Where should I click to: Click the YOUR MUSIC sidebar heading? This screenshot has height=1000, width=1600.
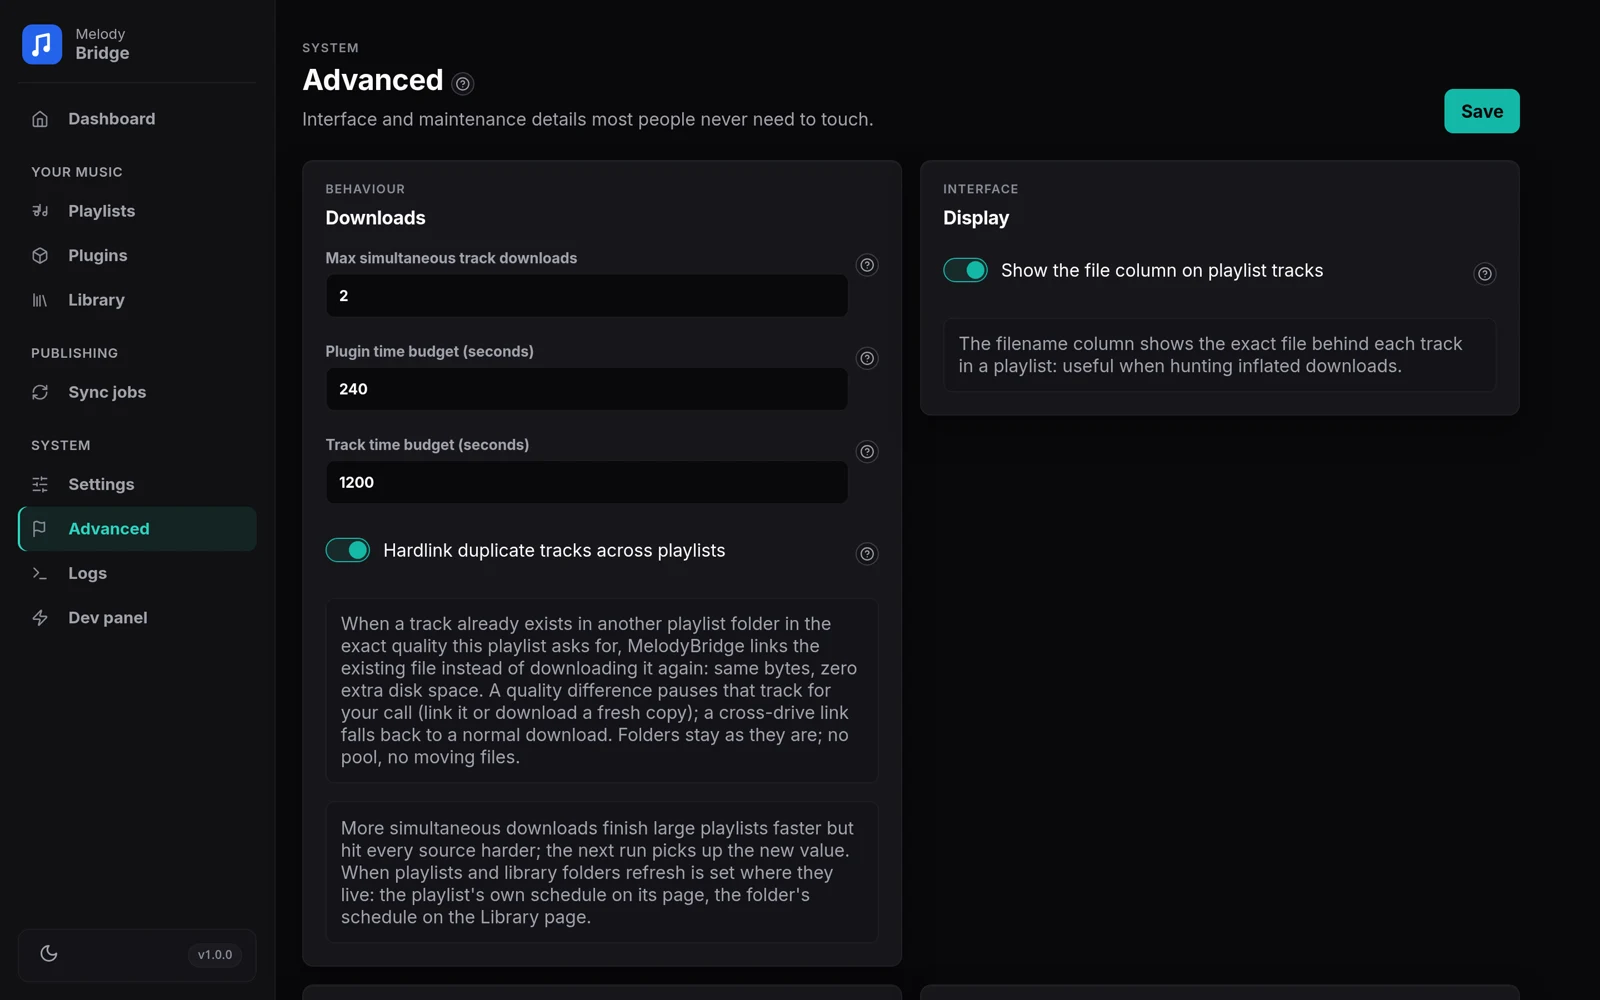[77, 172]
